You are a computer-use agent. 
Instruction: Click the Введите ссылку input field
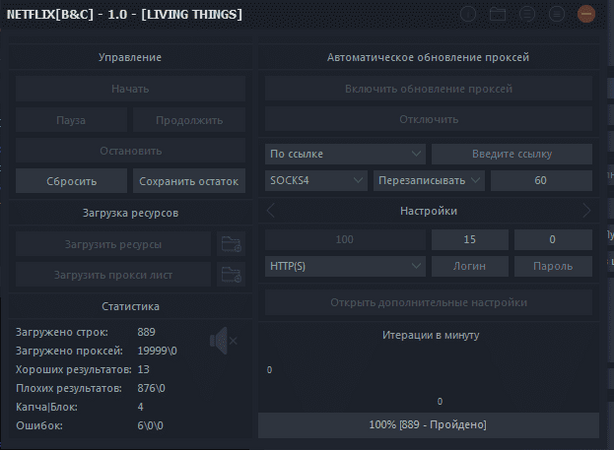[512, 154]
